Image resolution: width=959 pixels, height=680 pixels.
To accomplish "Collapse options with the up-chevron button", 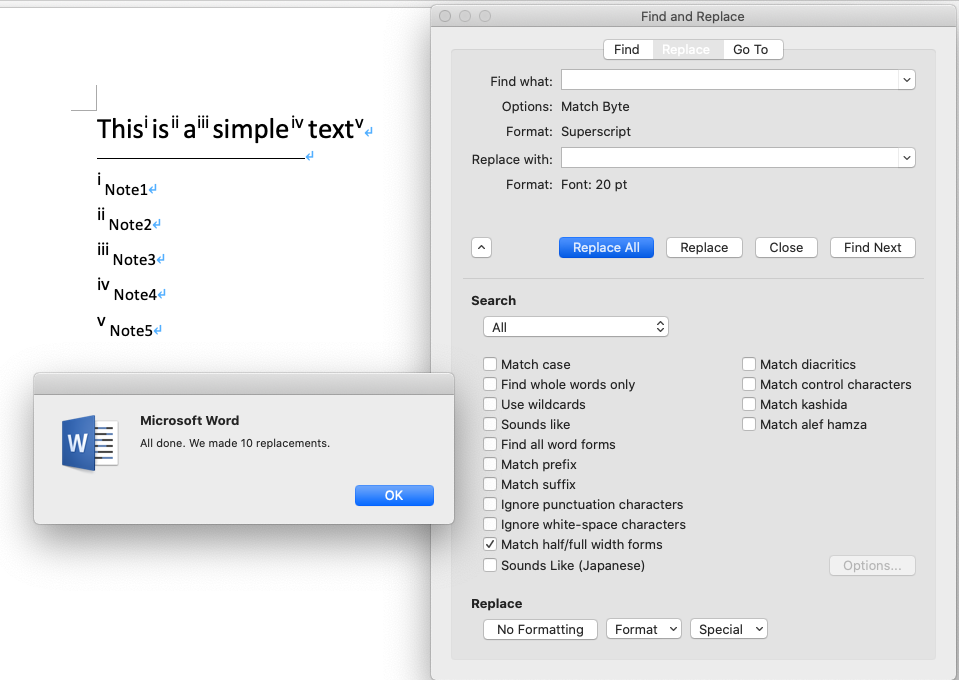I will (481, 248).
